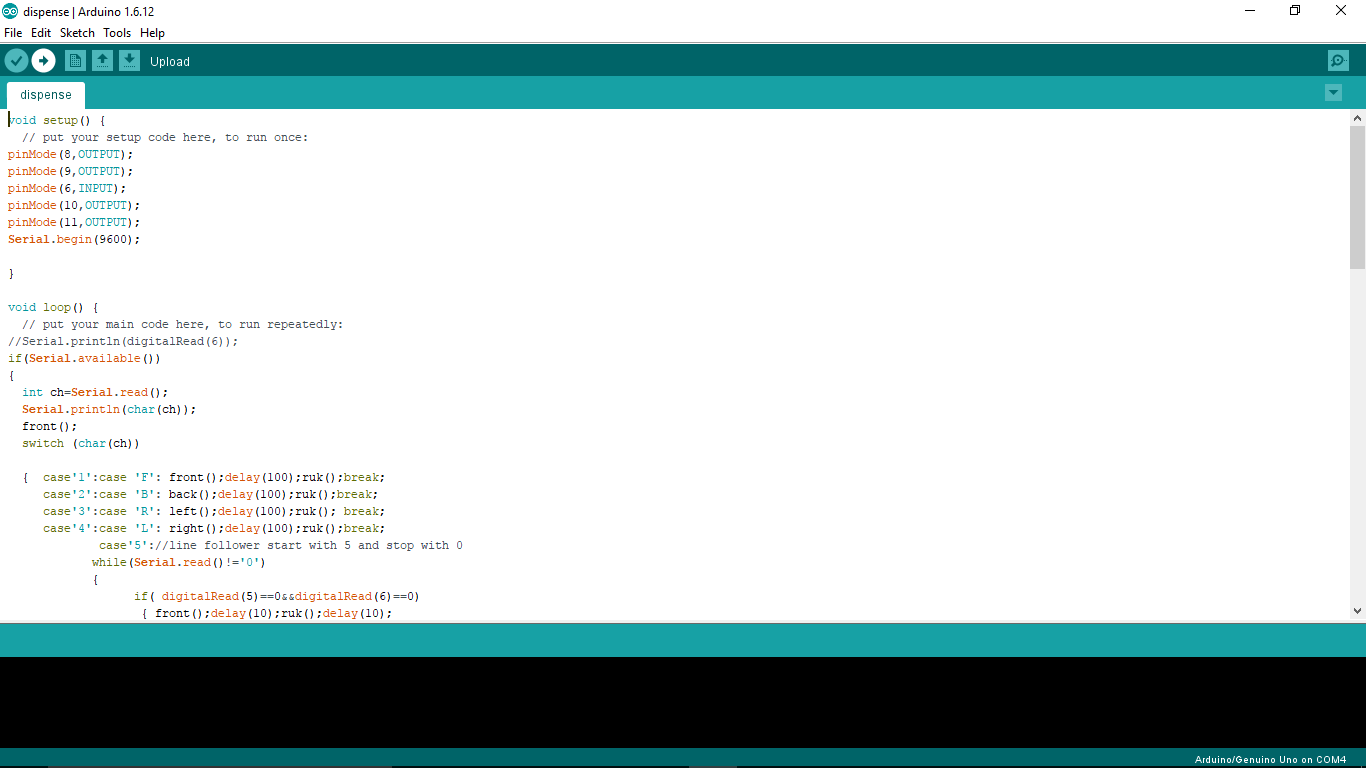Click '// put your setup code here' comment

click(165, 137)
